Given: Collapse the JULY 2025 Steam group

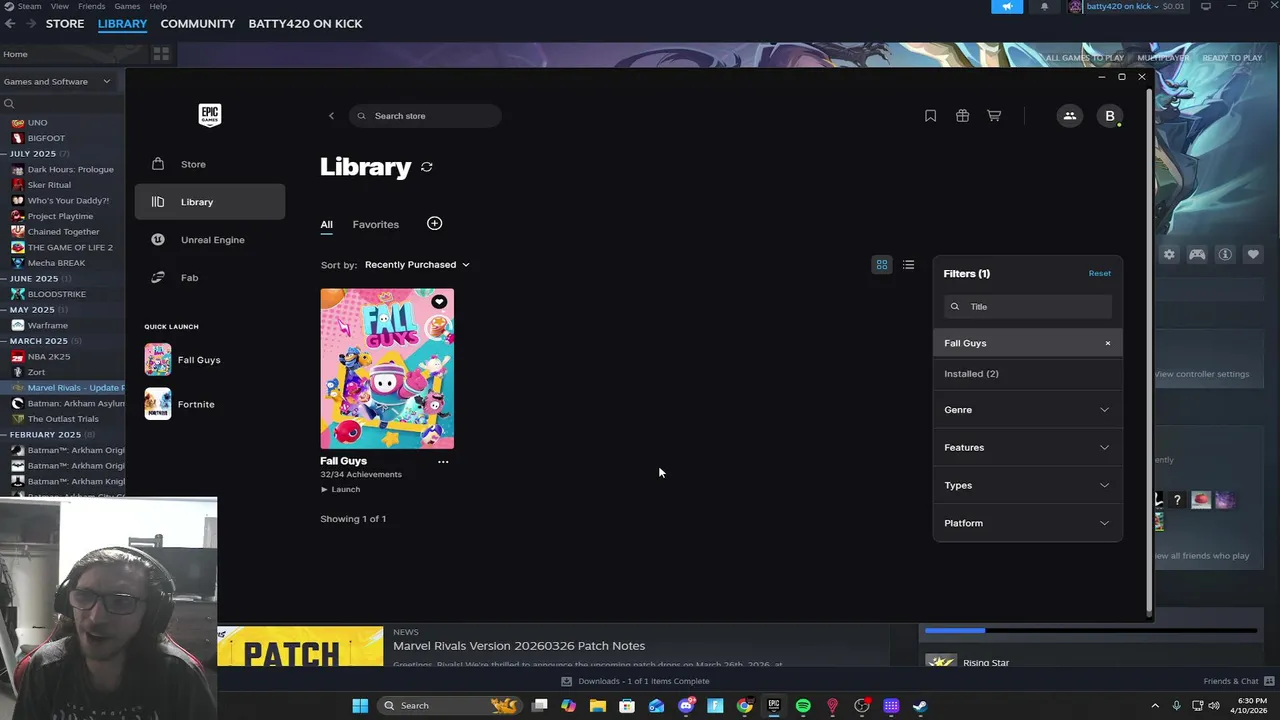Looking at the screenshot, I should coord(32,154).
